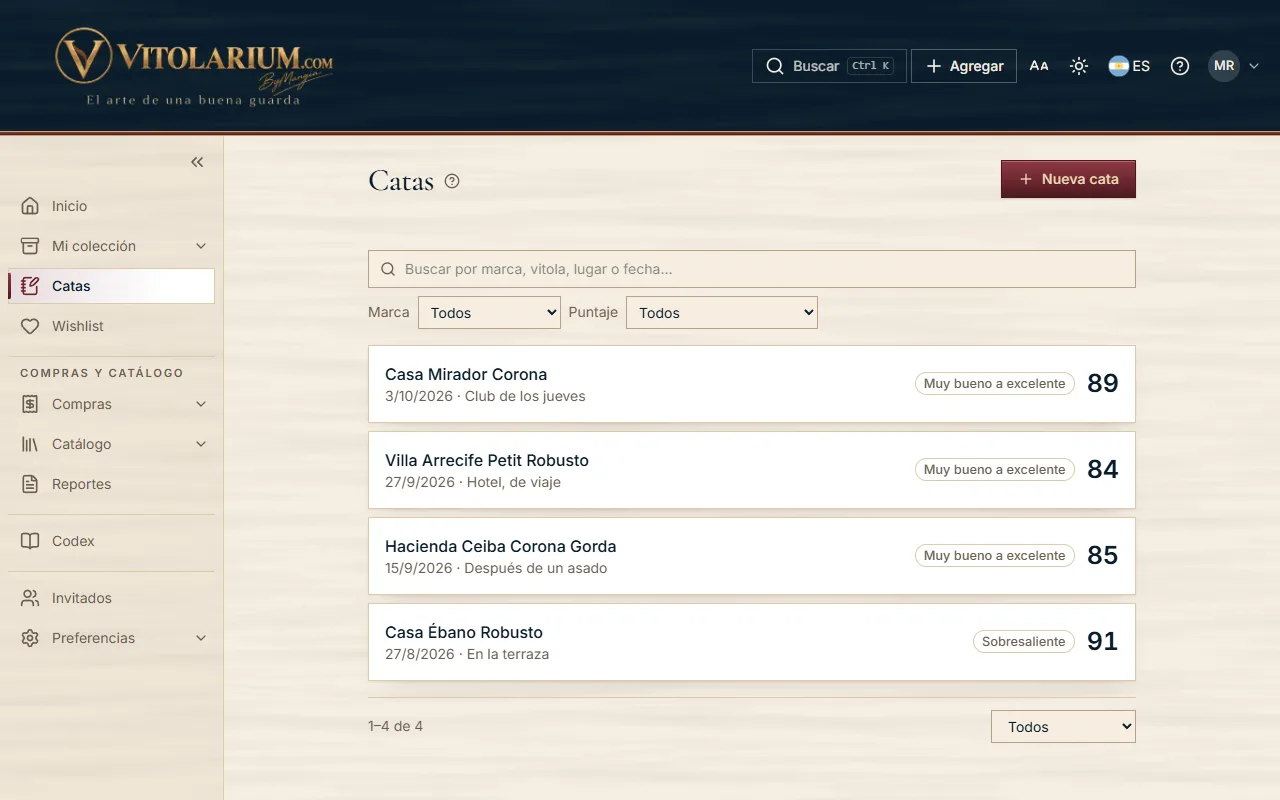
Task: Click the Codex open-book icon
Action: pos(30,541)
